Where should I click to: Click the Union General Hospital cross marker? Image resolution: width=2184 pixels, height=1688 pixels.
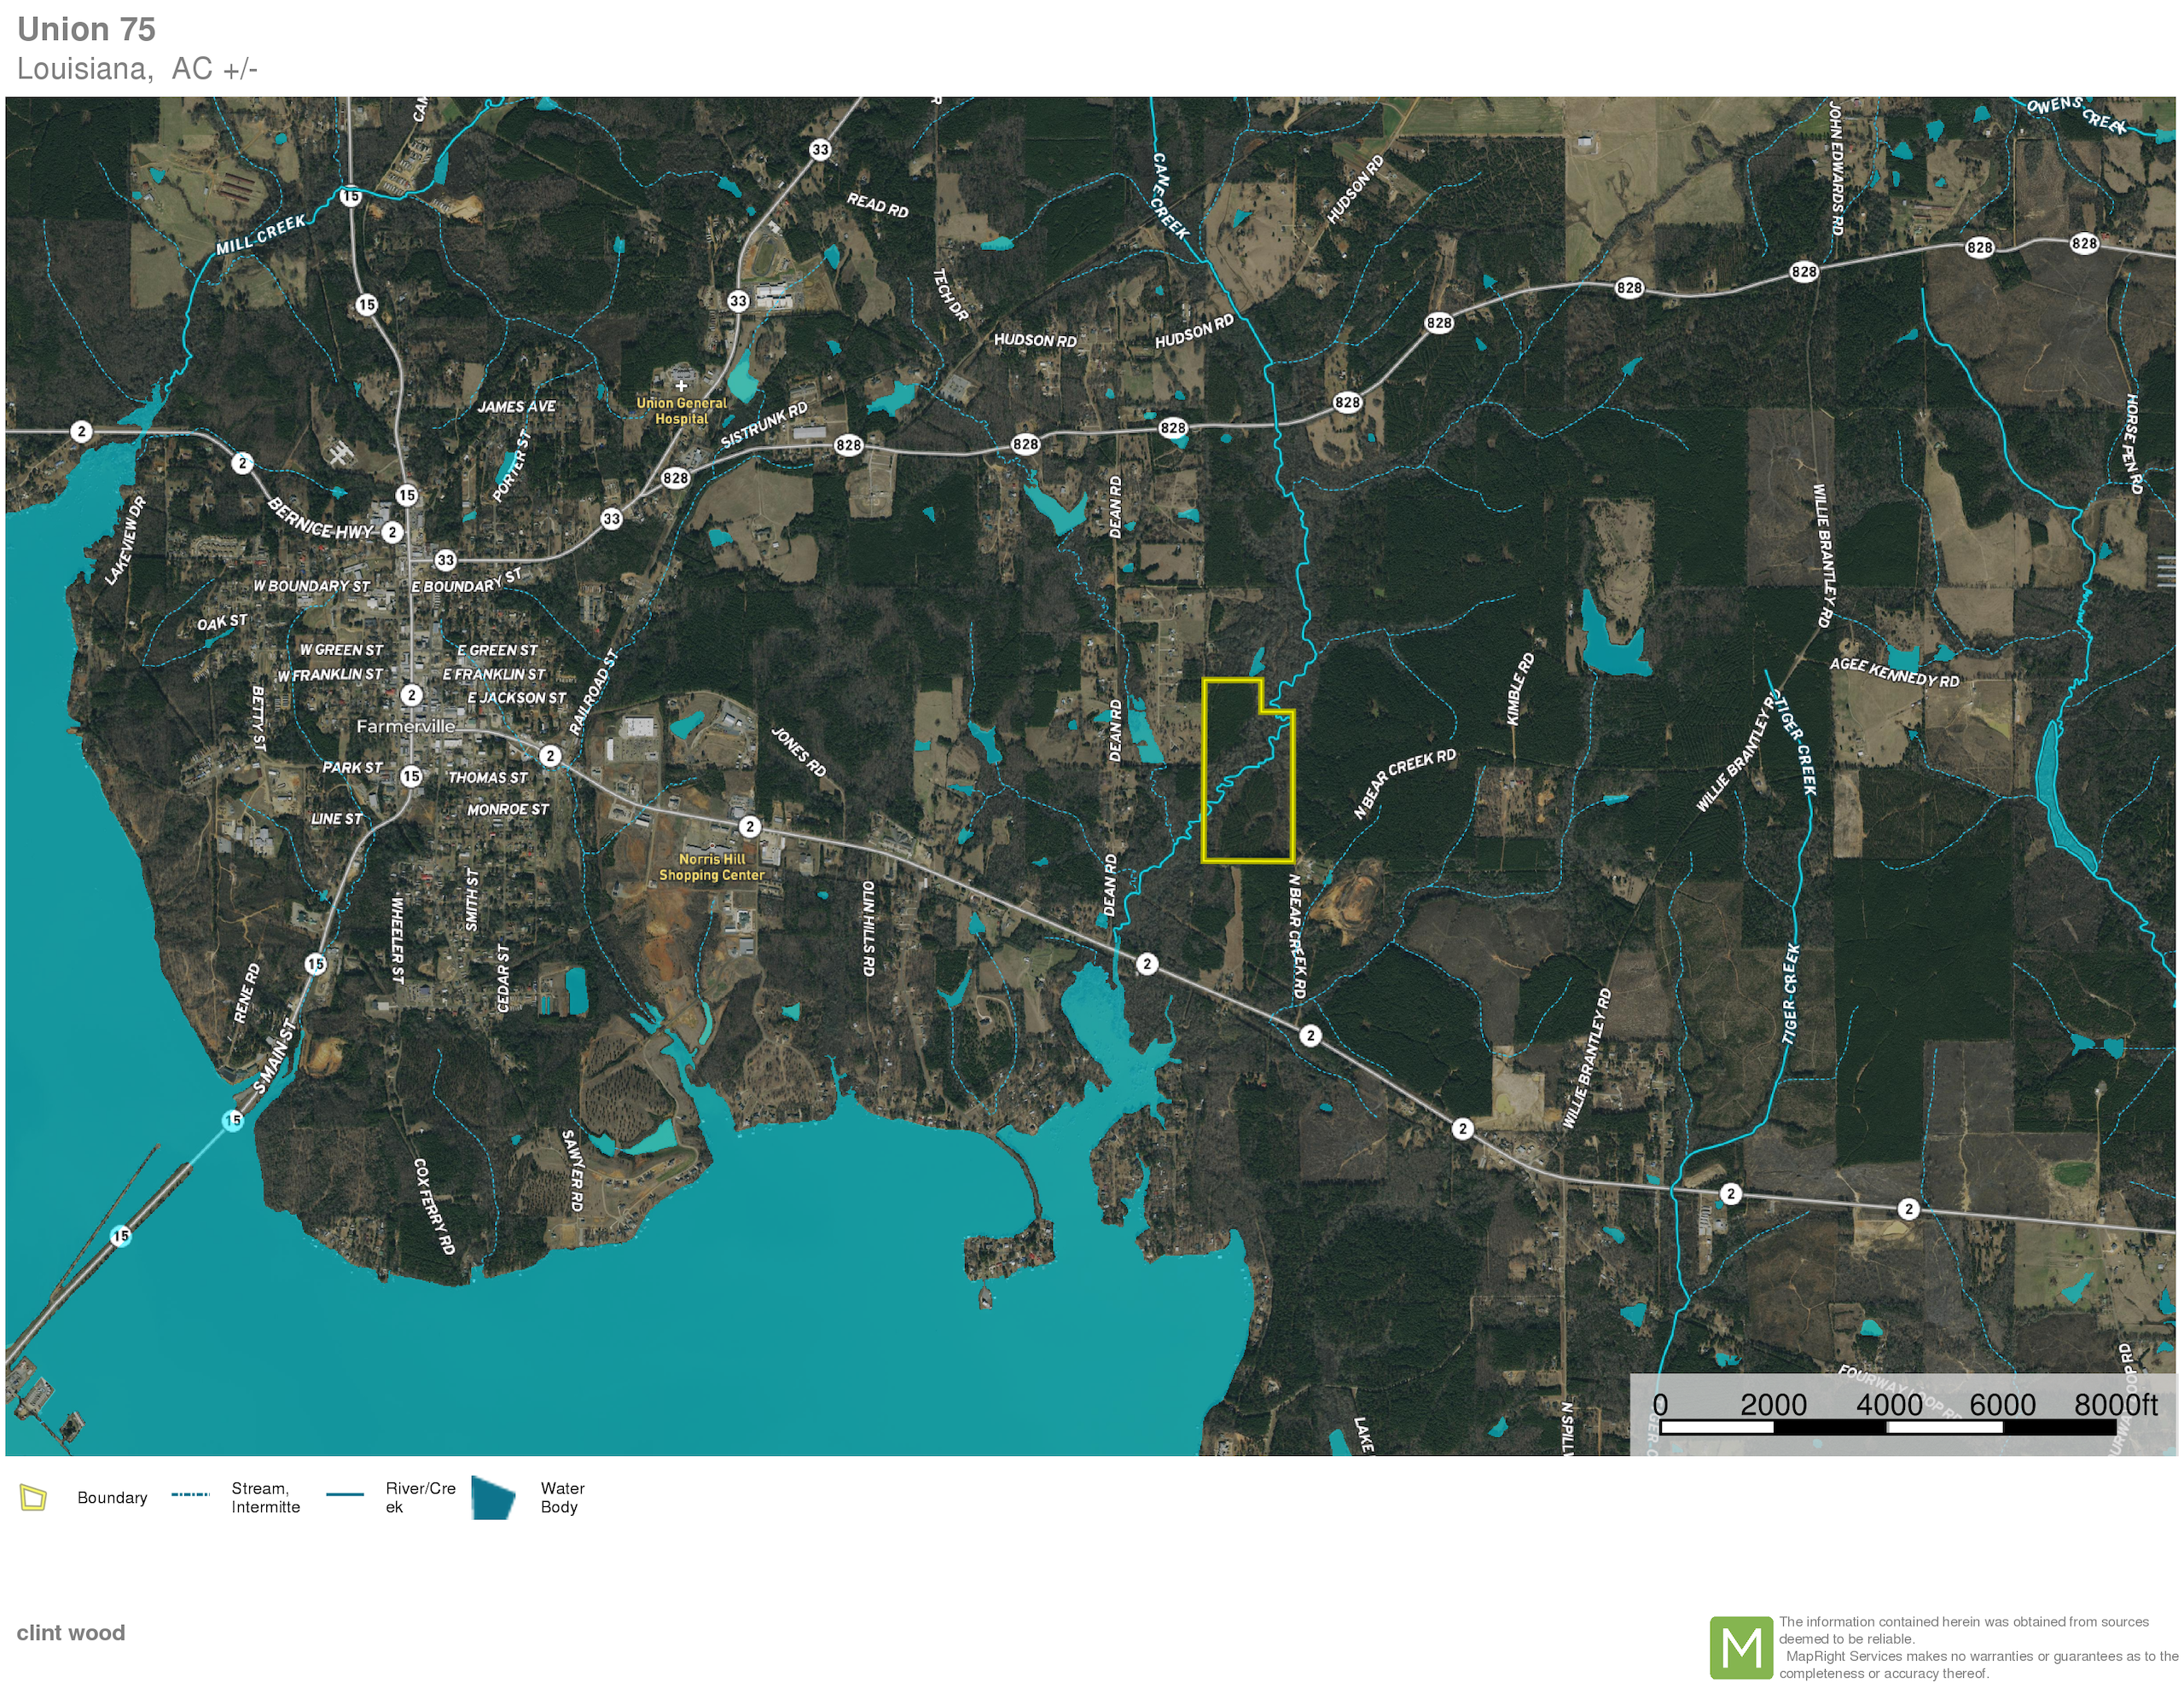[681, 385]
